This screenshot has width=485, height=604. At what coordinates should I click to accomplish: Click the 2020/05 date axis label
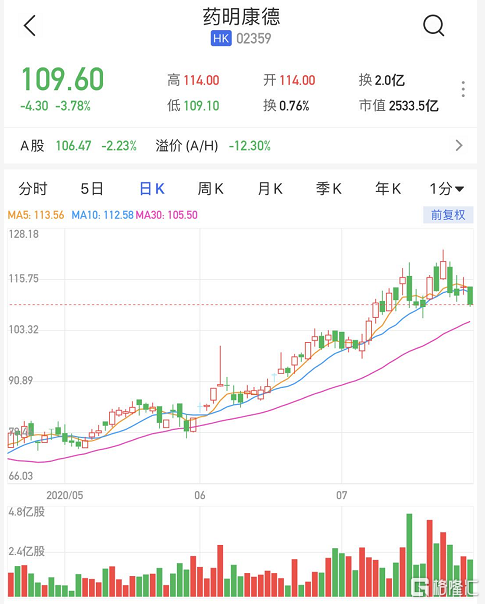(x=65, y=495)
